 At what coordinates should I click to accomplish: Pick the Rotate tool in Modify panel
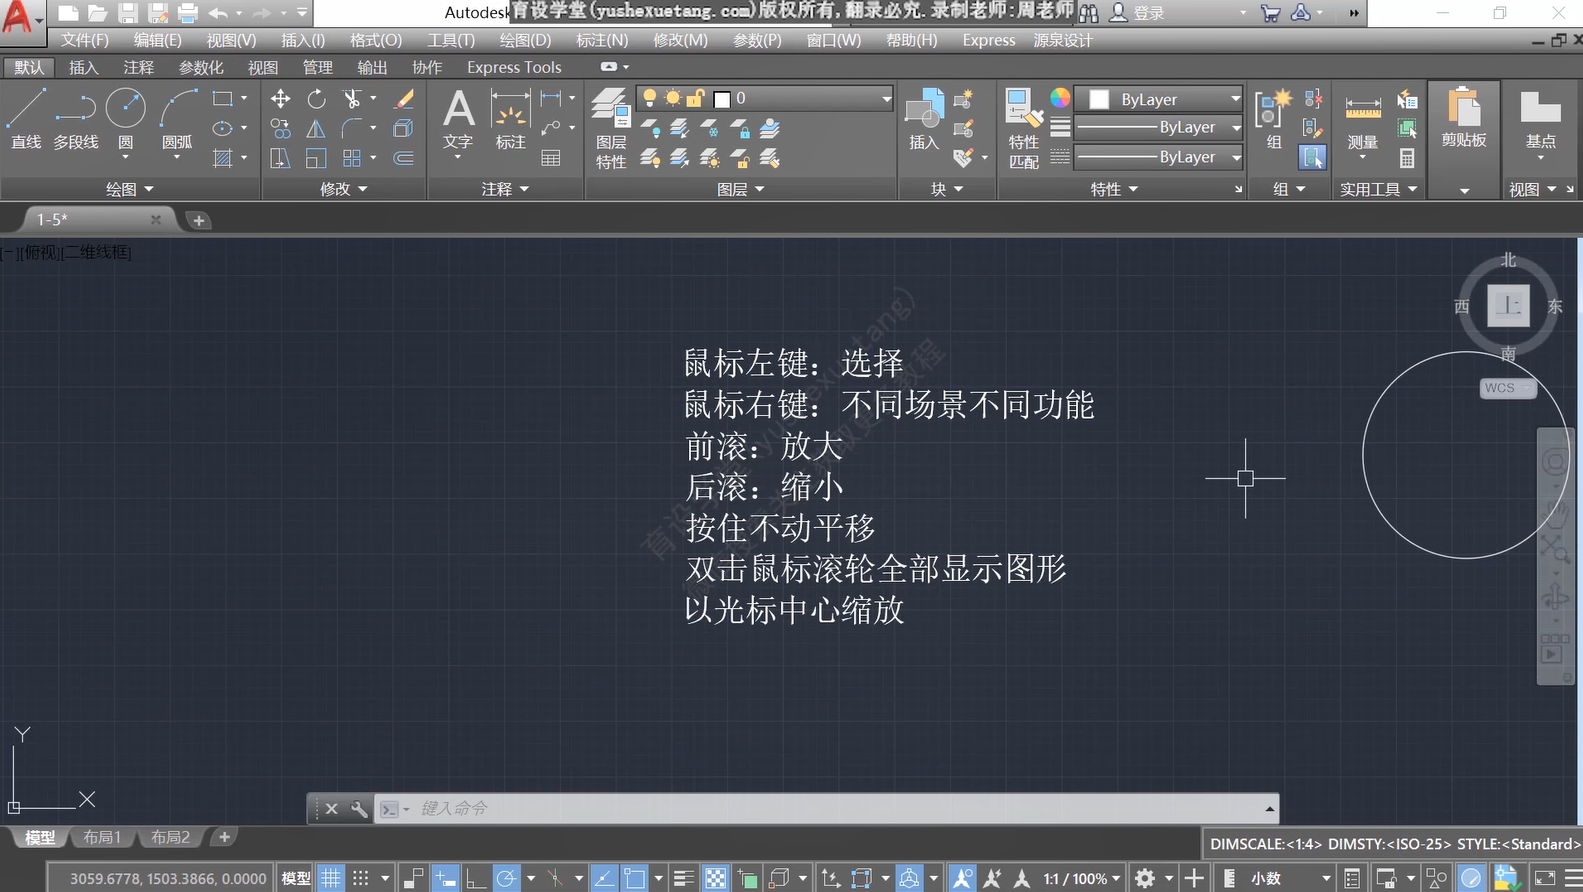(316, 99)
